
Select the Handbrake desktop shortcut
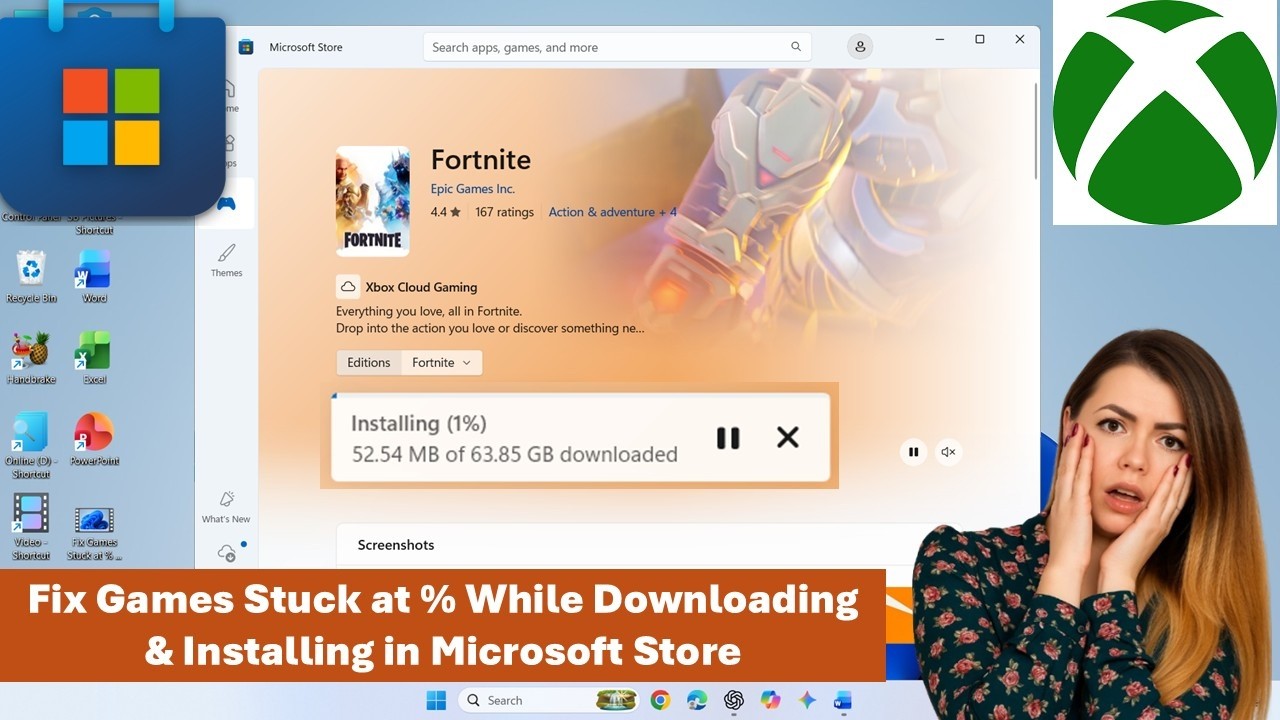[31, 358]
